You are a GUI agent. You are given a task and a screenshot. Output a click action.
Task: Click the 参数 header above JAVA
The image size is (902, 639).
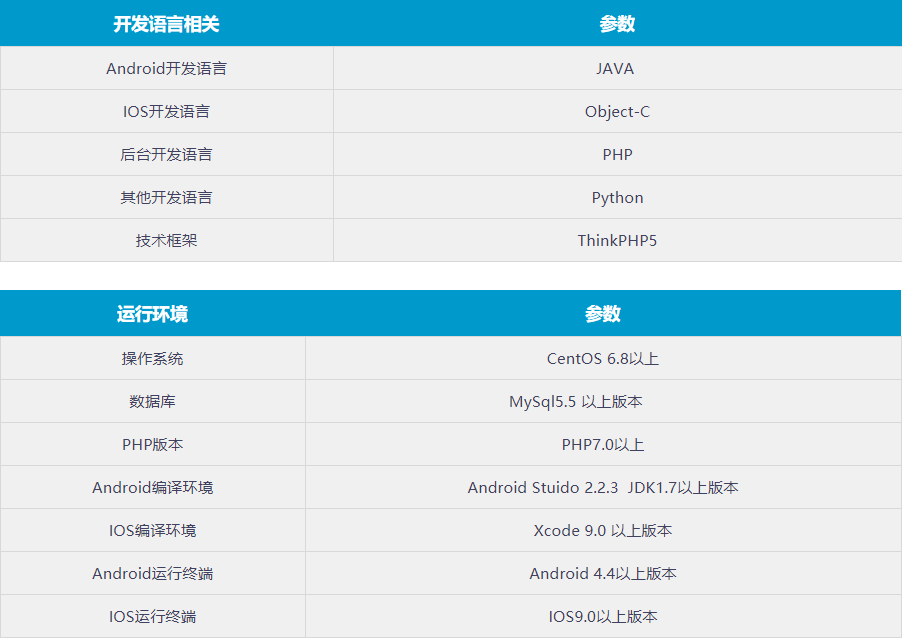pos(617,24)
